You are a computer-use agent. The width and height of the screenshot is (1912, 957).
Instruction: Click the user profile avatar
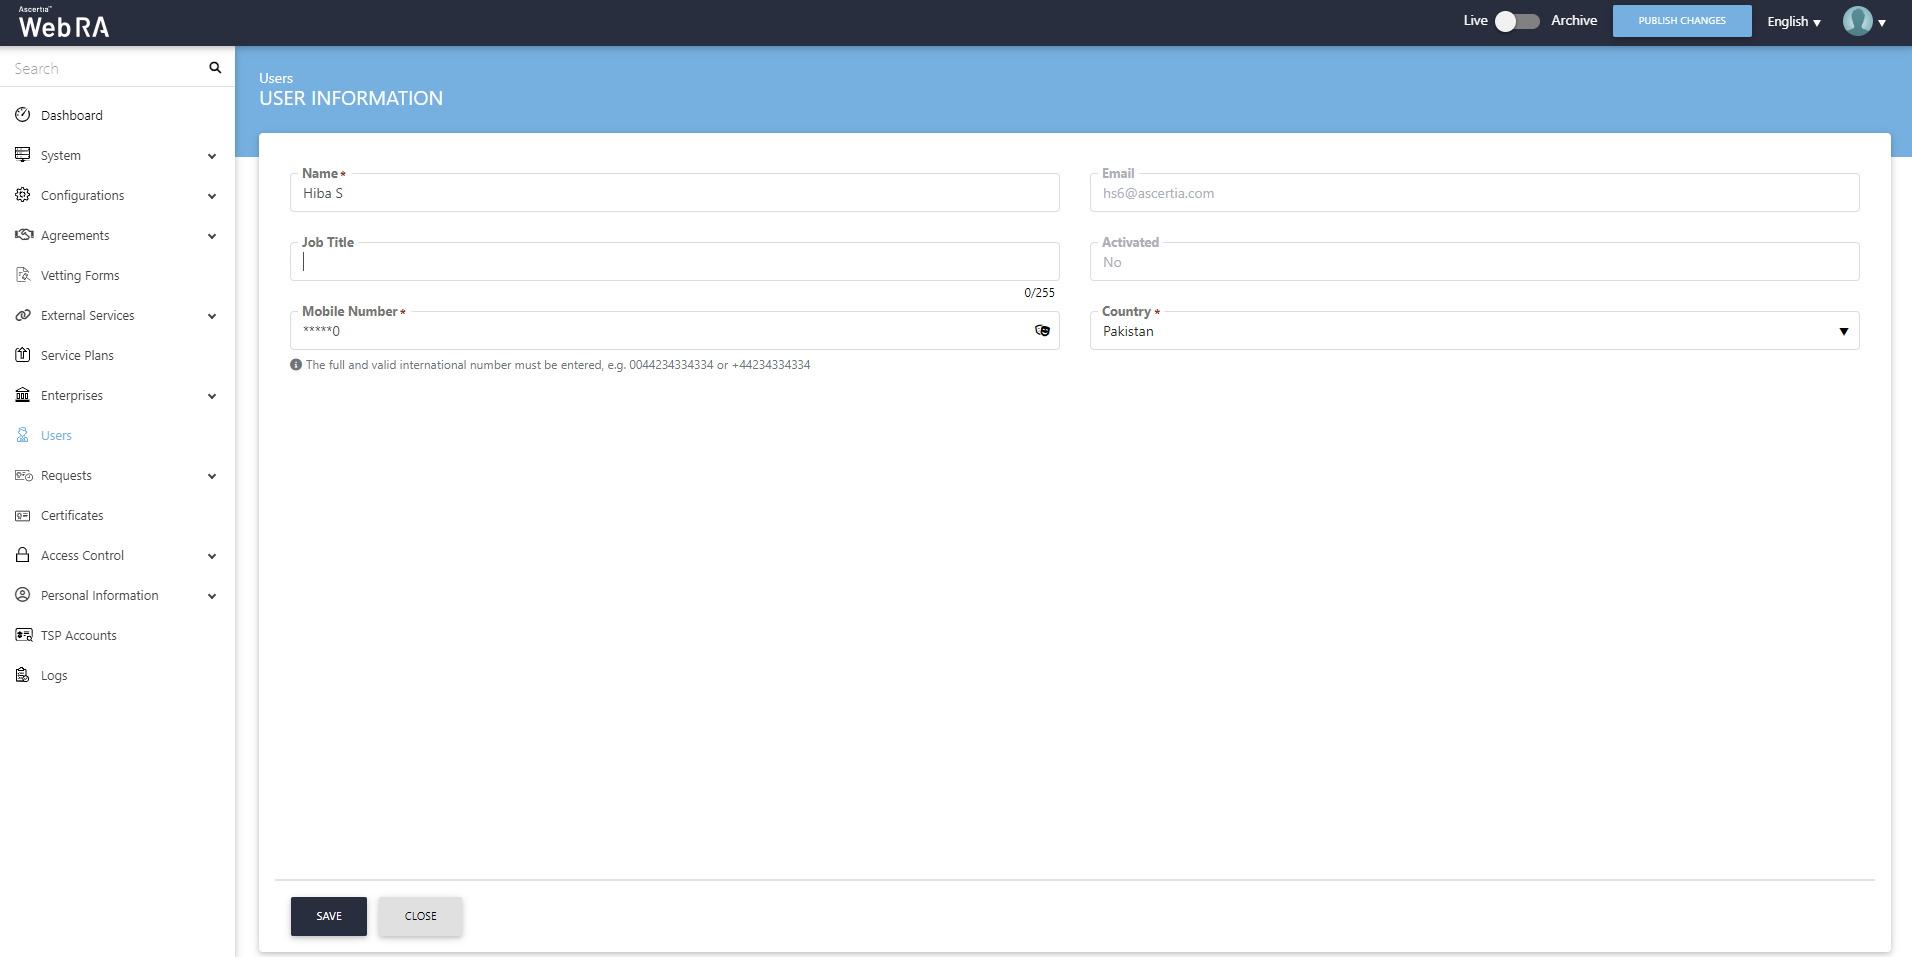click(x=1857, y=21)
